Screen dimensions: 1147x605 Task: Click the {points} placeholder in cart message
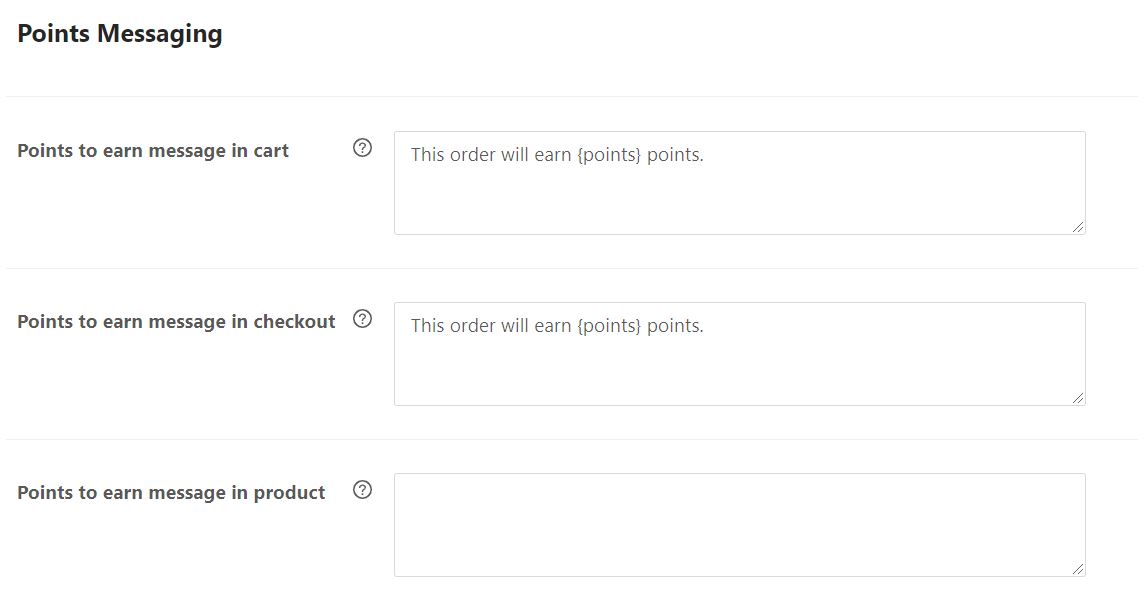[x=609, y=156]
